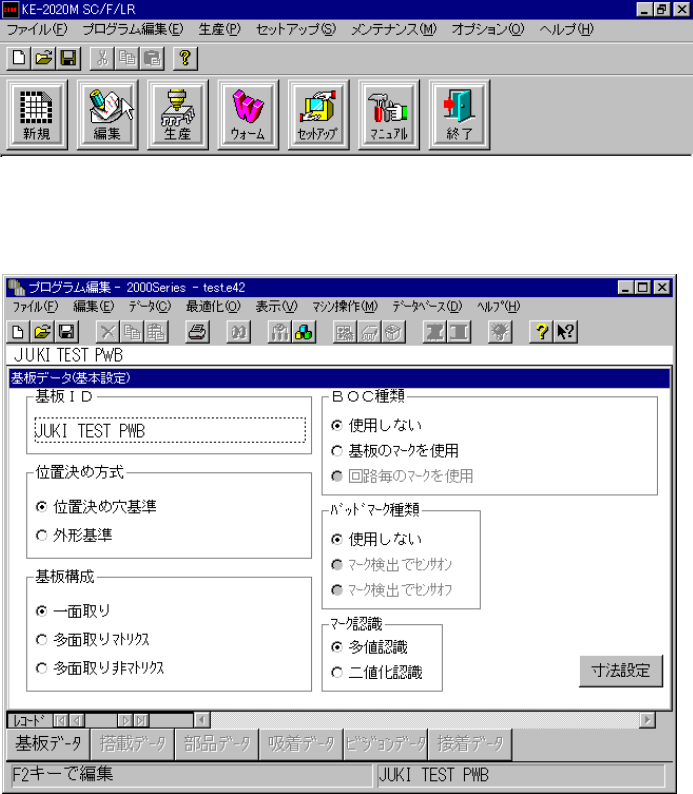Open 最適化(O) menu in program editor

pos(213,306)
